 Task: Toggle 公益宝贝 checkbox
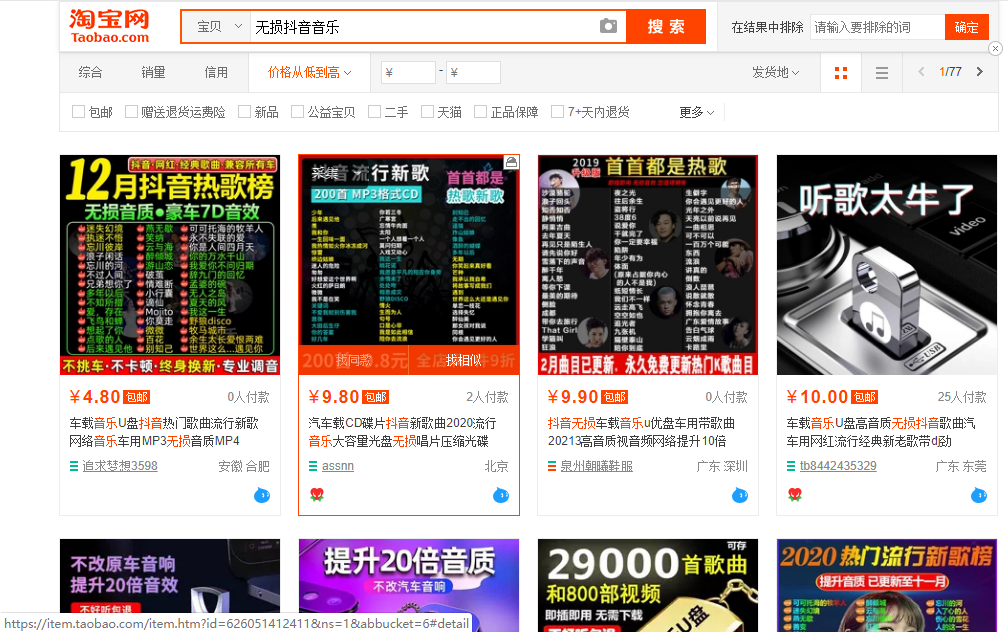pos(297,112)
